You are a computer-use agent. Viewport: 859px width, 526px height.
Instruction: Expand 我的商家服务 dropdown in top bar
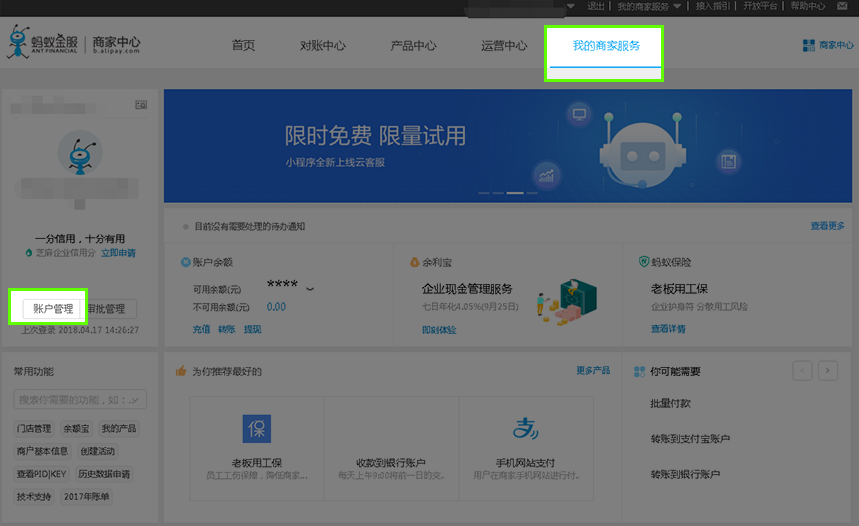[677, 6]
